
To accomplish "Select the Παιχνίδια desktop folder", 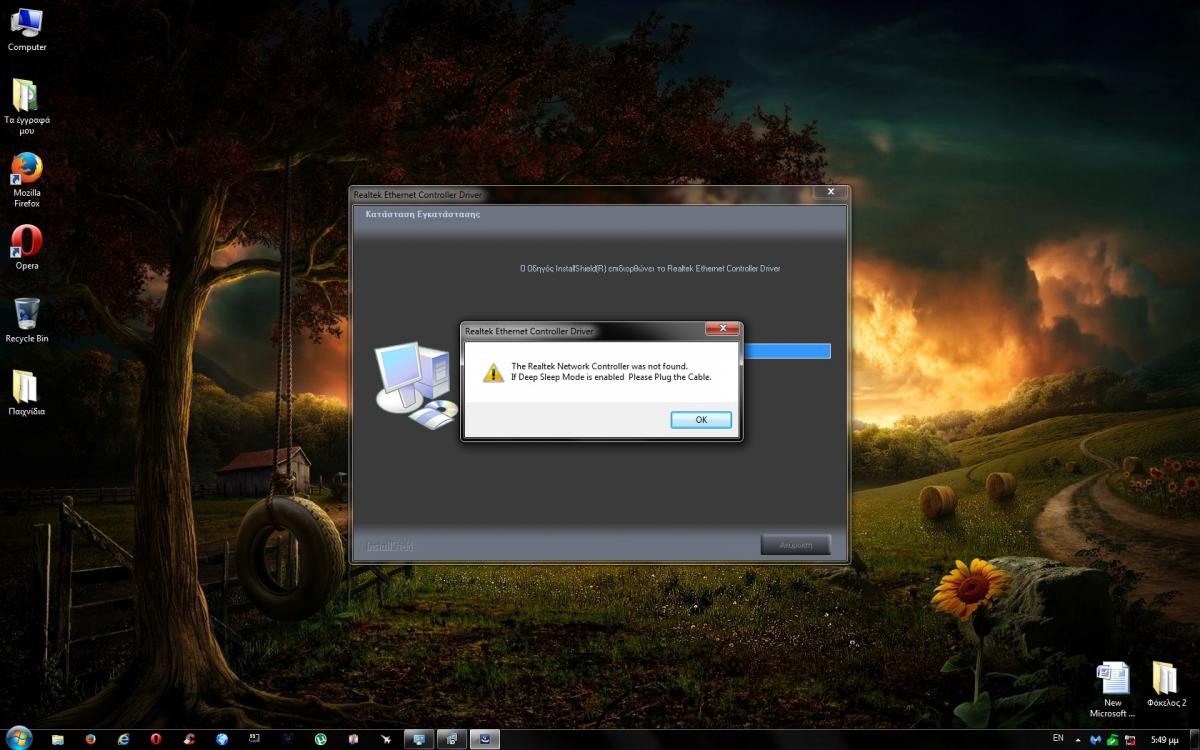I will [27, 393].
